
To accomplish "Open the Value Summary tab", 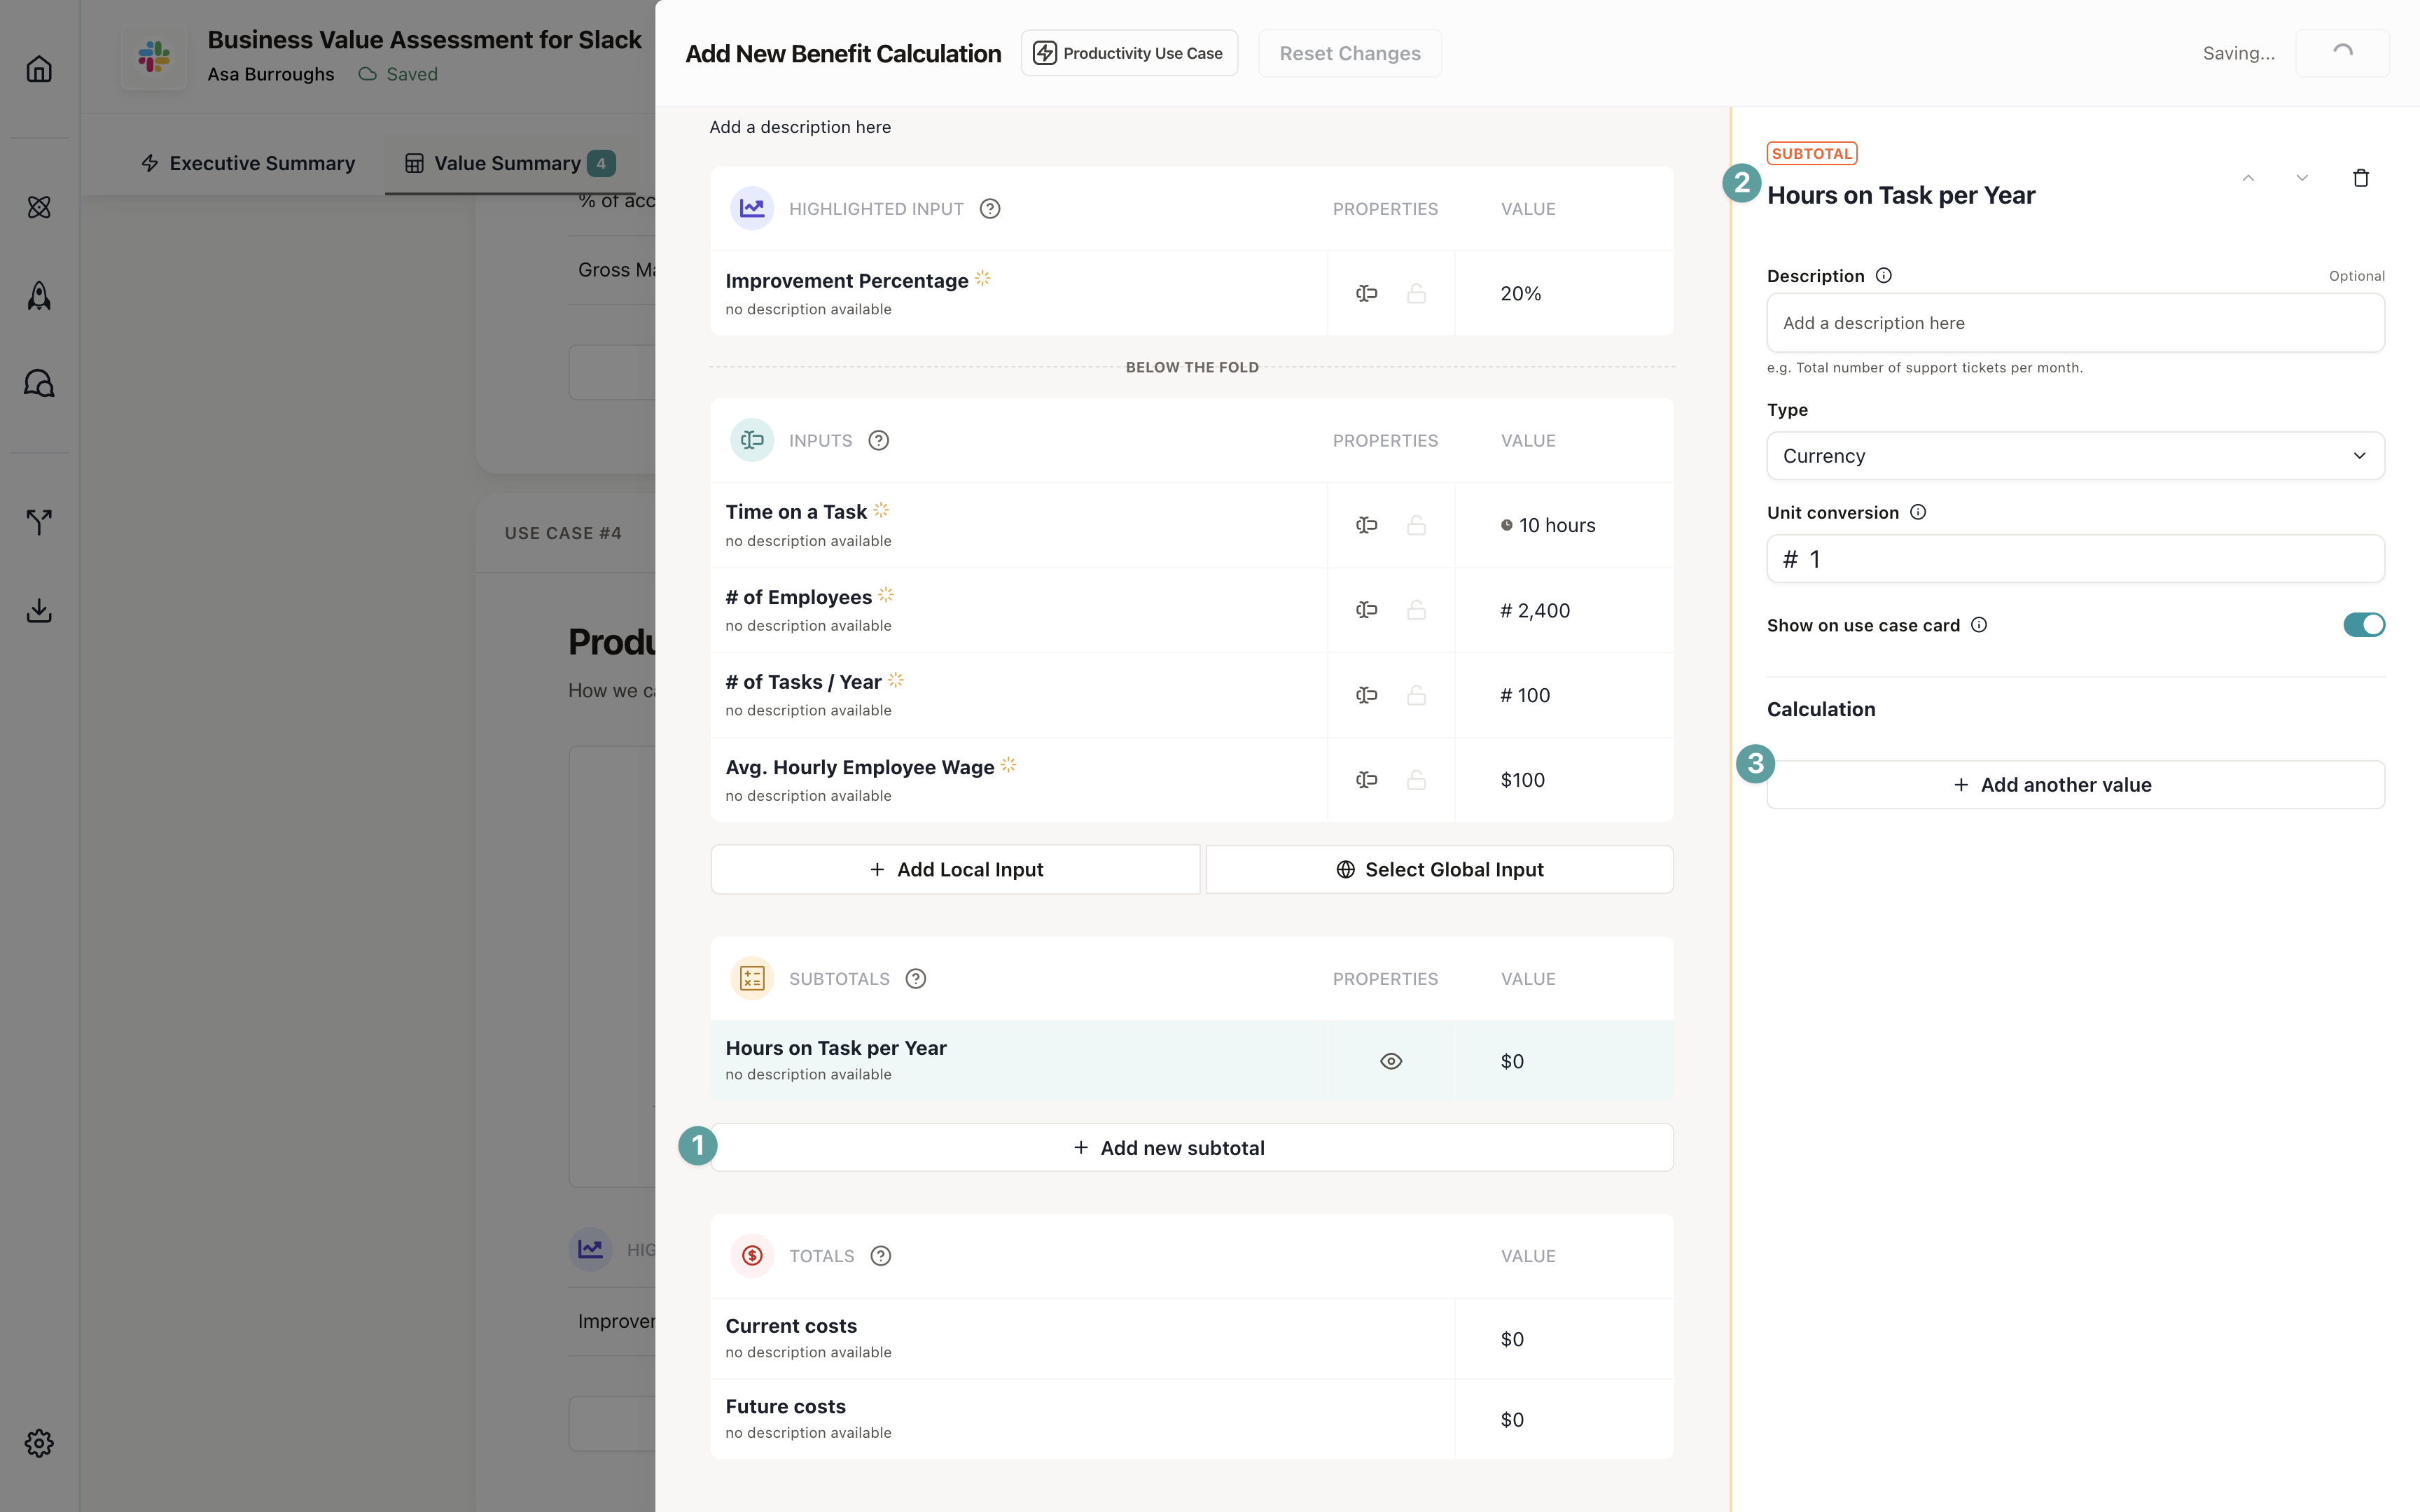I will point(508,163).
